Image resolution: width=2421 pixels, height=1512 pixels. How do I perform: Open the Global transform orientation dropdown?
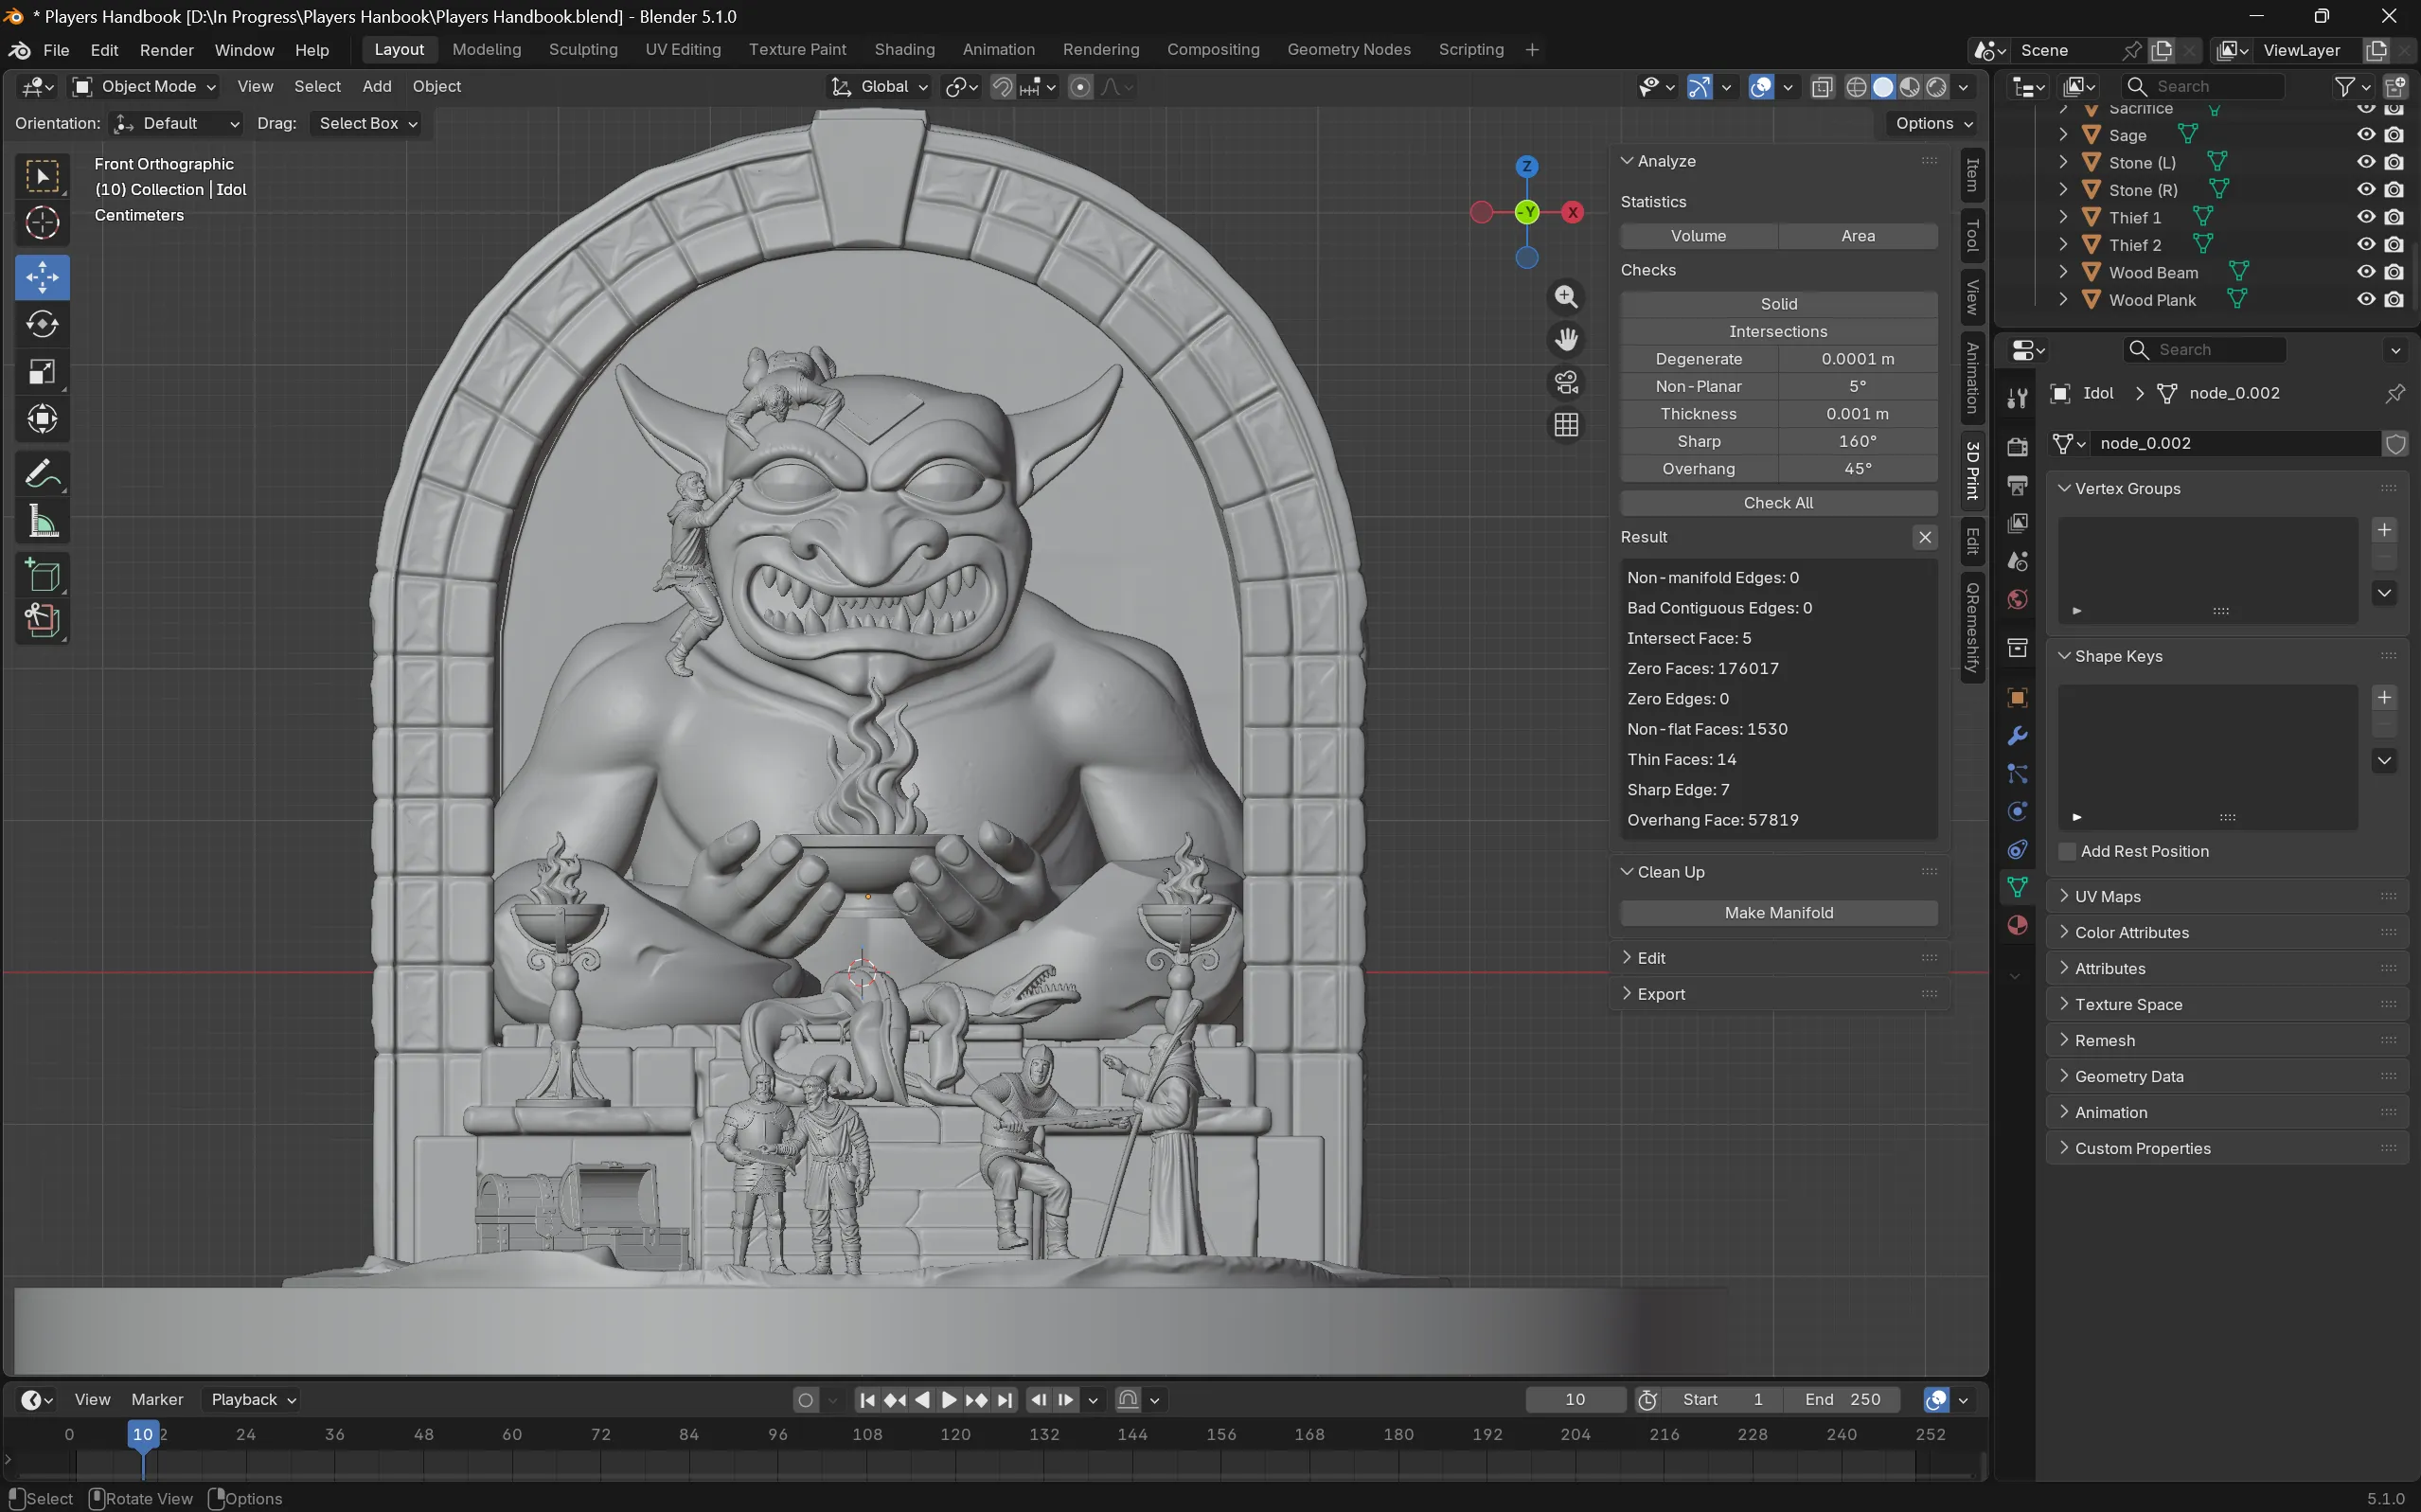[x=880, y=87]
